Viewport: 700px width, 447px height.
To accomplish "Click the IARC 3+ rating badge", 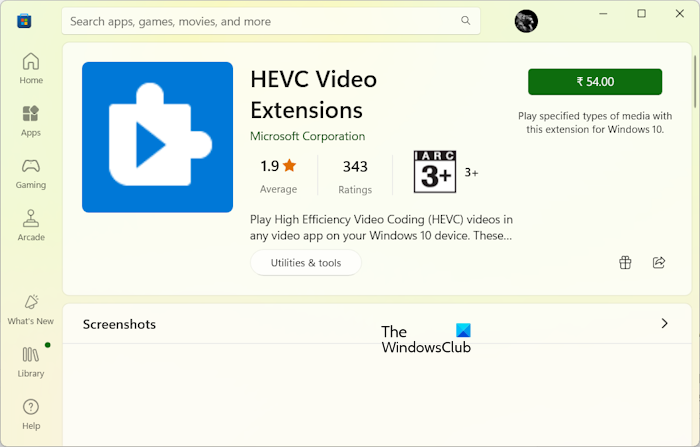I will tap(435, 172).
